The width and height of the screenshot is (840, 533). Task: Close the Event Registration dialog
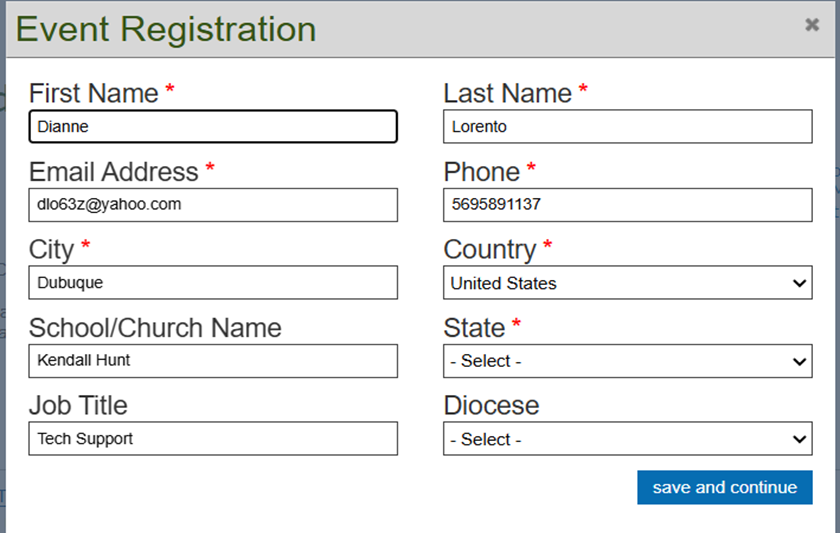(812, 25)
